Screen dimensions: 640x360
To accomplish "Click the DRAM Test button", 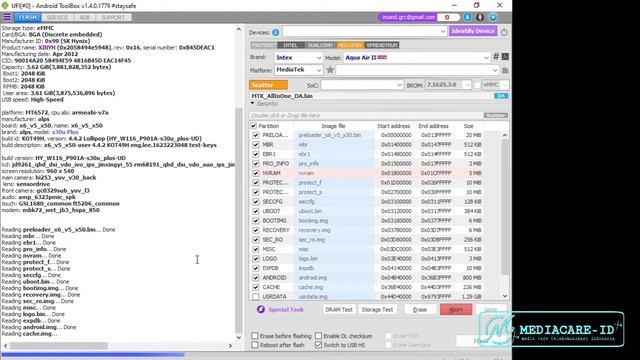I will (339, 309).
